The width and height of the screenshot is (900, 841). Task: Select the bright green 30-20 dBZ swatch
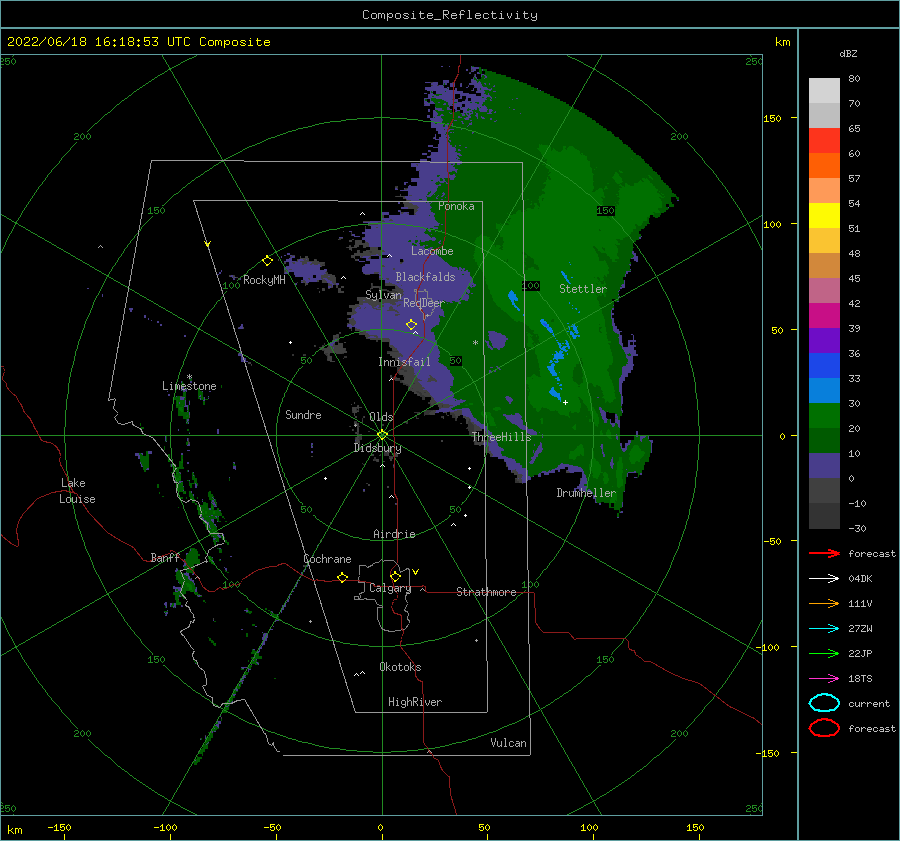tap(824, 416)
